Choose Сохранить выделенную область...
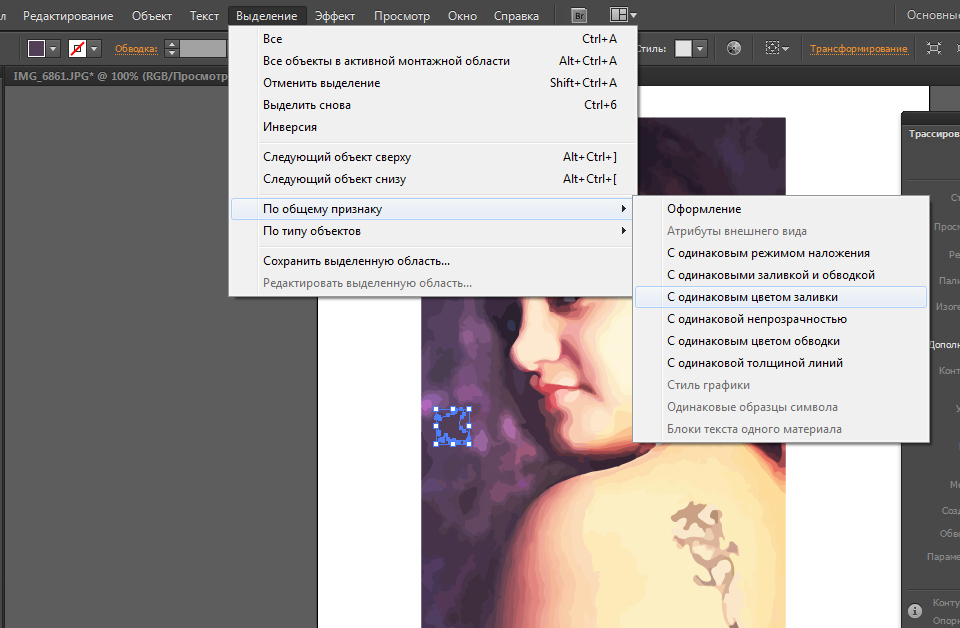The width and height of the screenshot is (960, 628). 432,261
